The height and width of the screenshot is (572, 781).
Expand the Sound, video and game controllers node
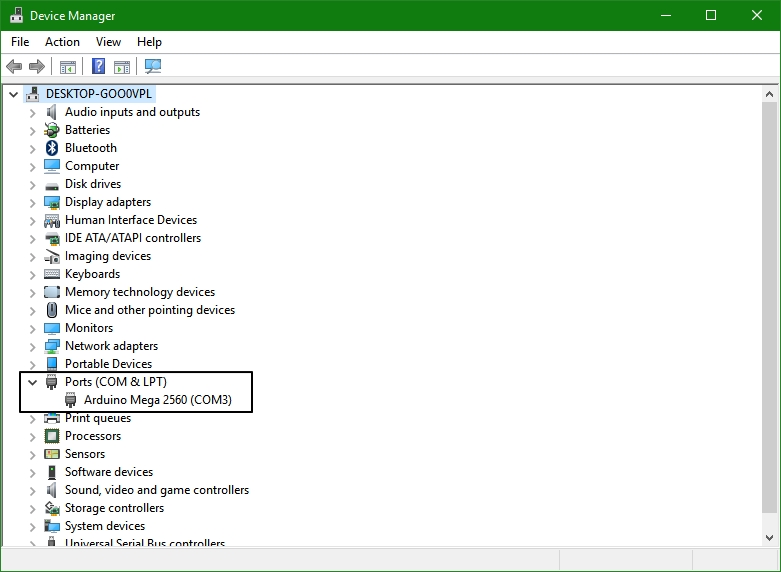pos(32,490)
